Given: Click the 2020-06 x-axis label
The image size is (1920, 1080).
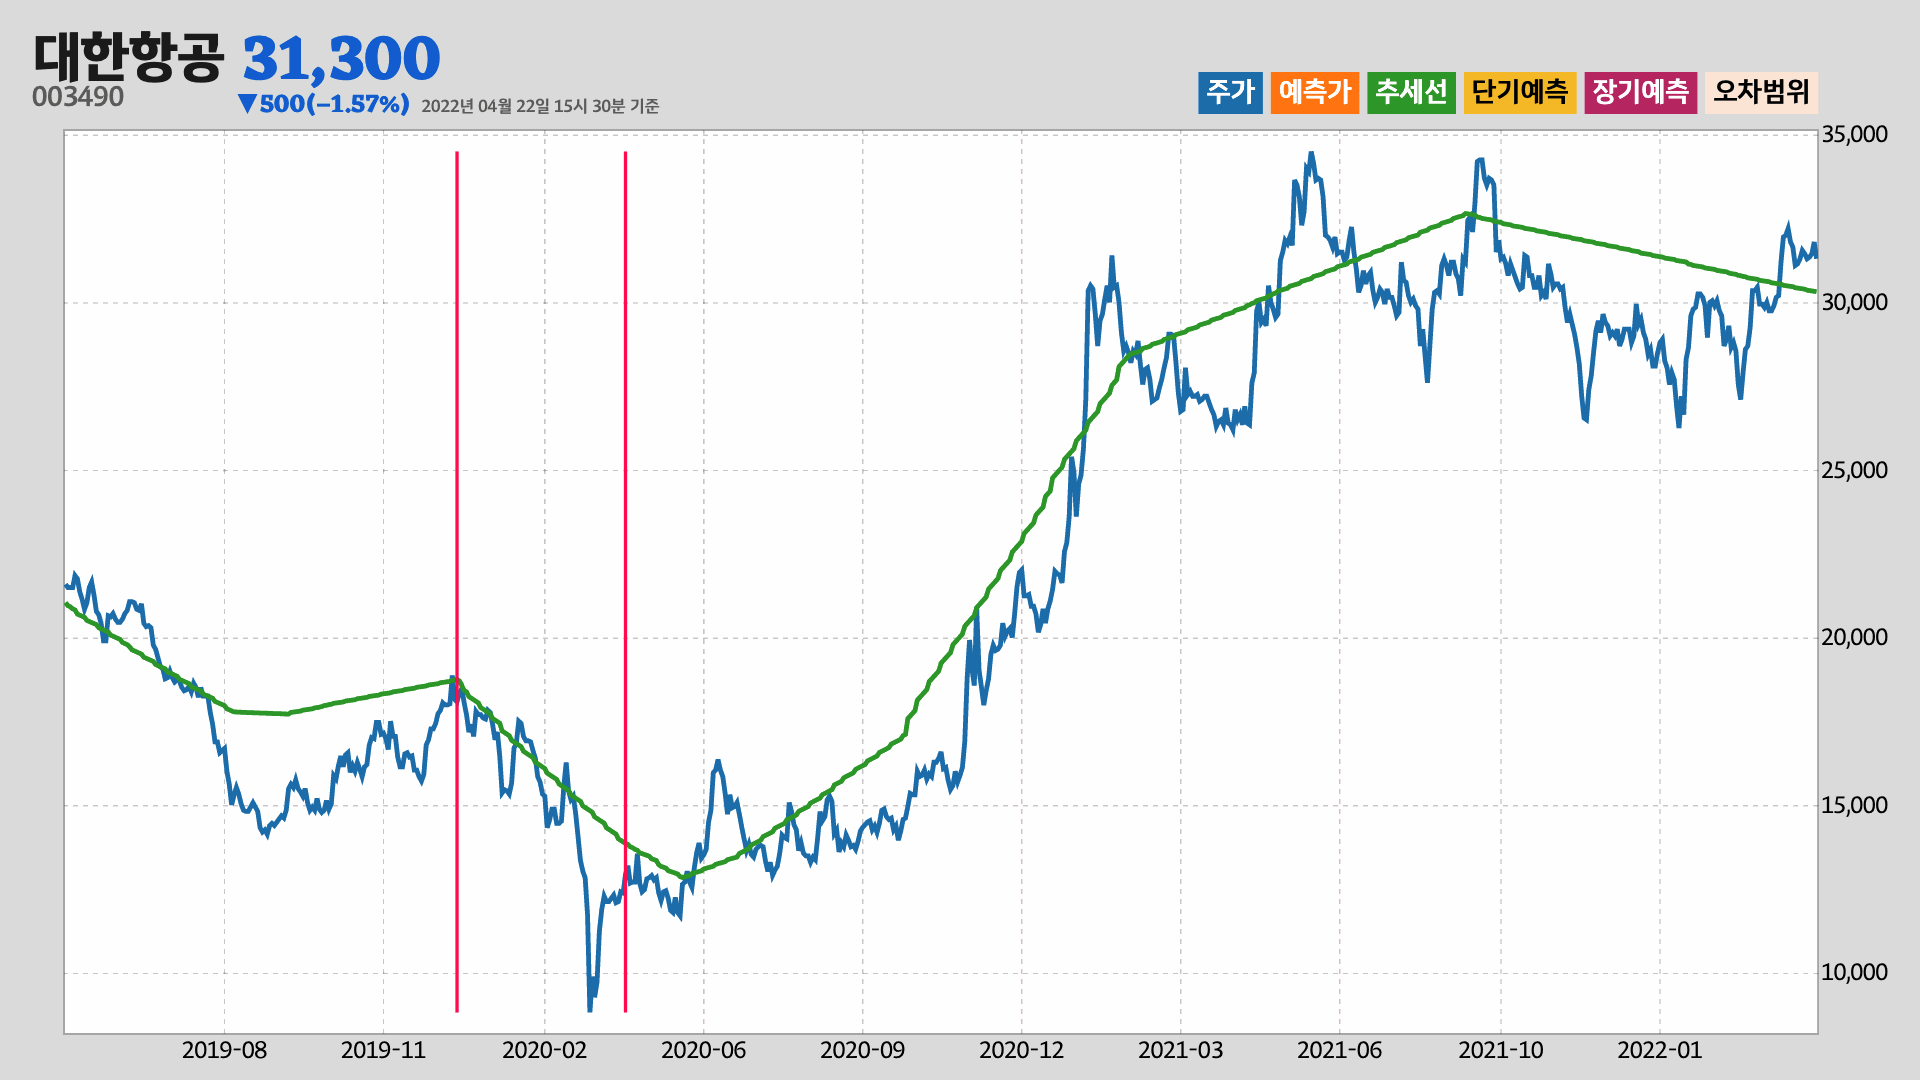Looking at the screenshot, I should coord(703,1050).
